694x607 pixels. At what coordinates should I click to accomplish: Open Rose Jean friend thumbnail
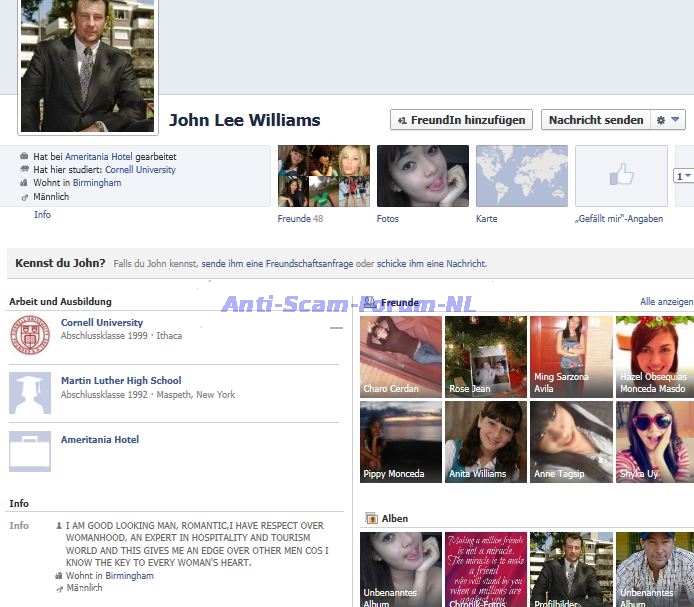(x=485, y=356)
